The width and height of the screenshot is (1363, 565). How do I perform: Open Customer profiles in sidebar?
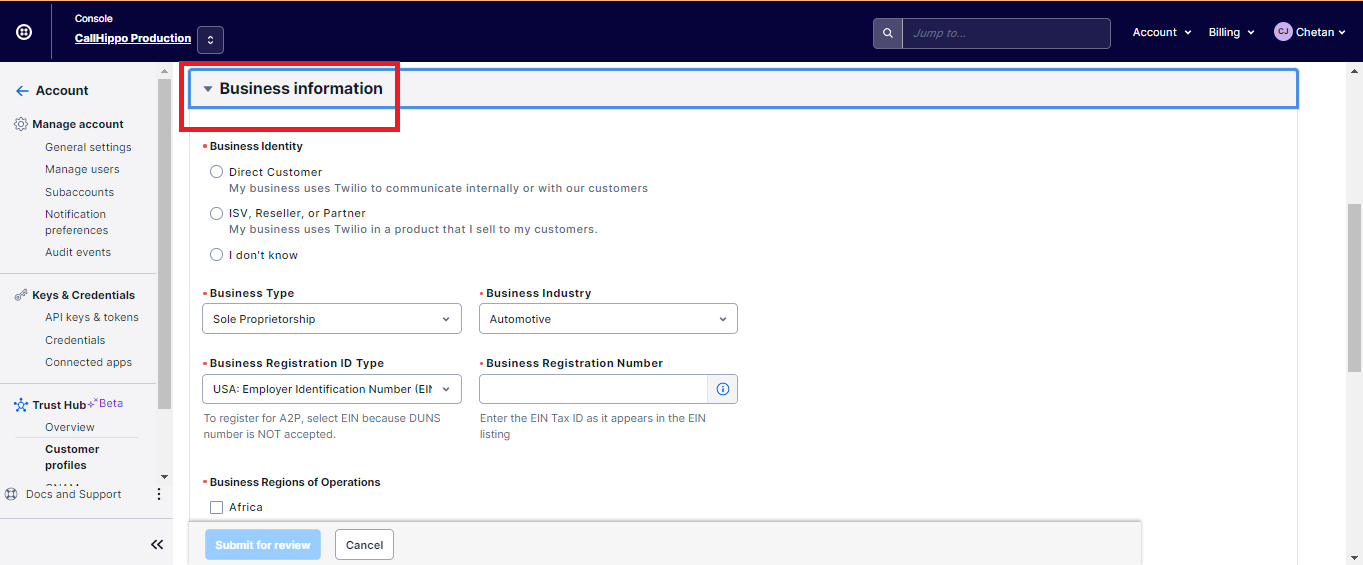72,457
